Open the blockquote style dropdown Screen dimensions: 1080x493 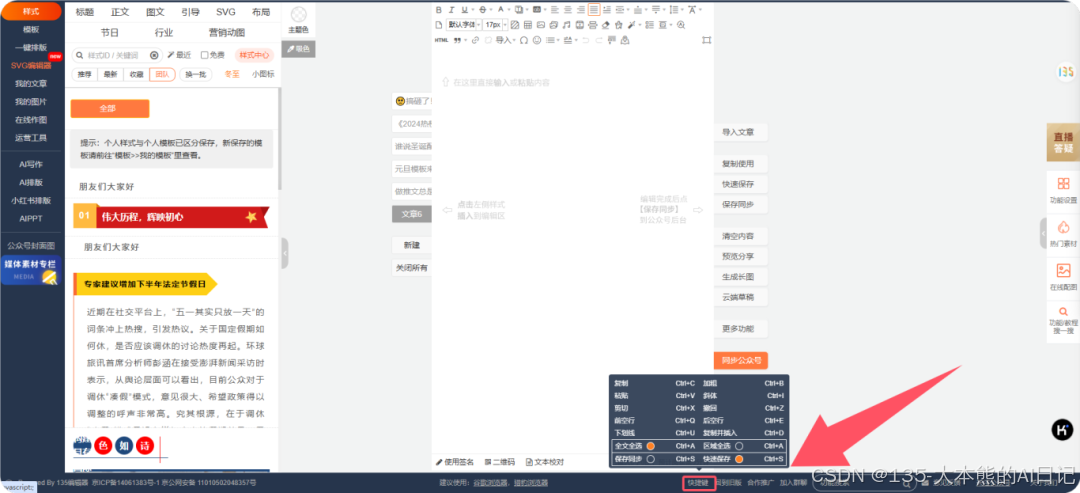pyautogui.click(x=466, y=40)
